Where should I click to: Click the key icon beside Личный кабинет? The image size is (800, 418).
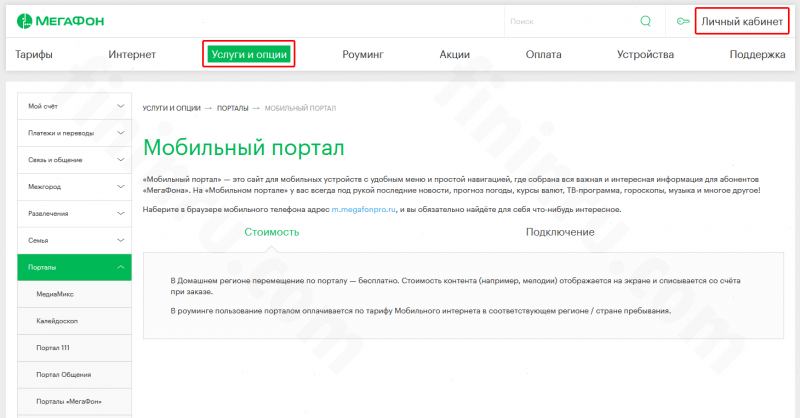tap(683, 21)
